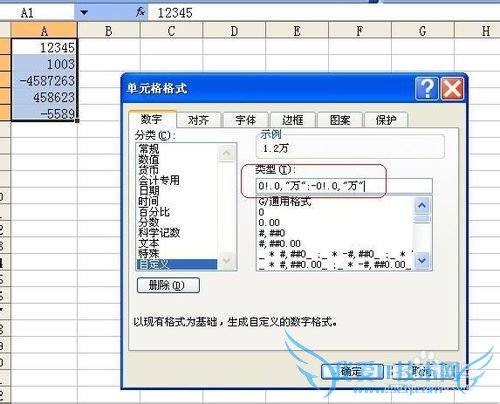This screenshot has width=500, height=404.
Task: Choose format 0.00 in the type list
Action: pyautogui.click(x=334, y=222)
